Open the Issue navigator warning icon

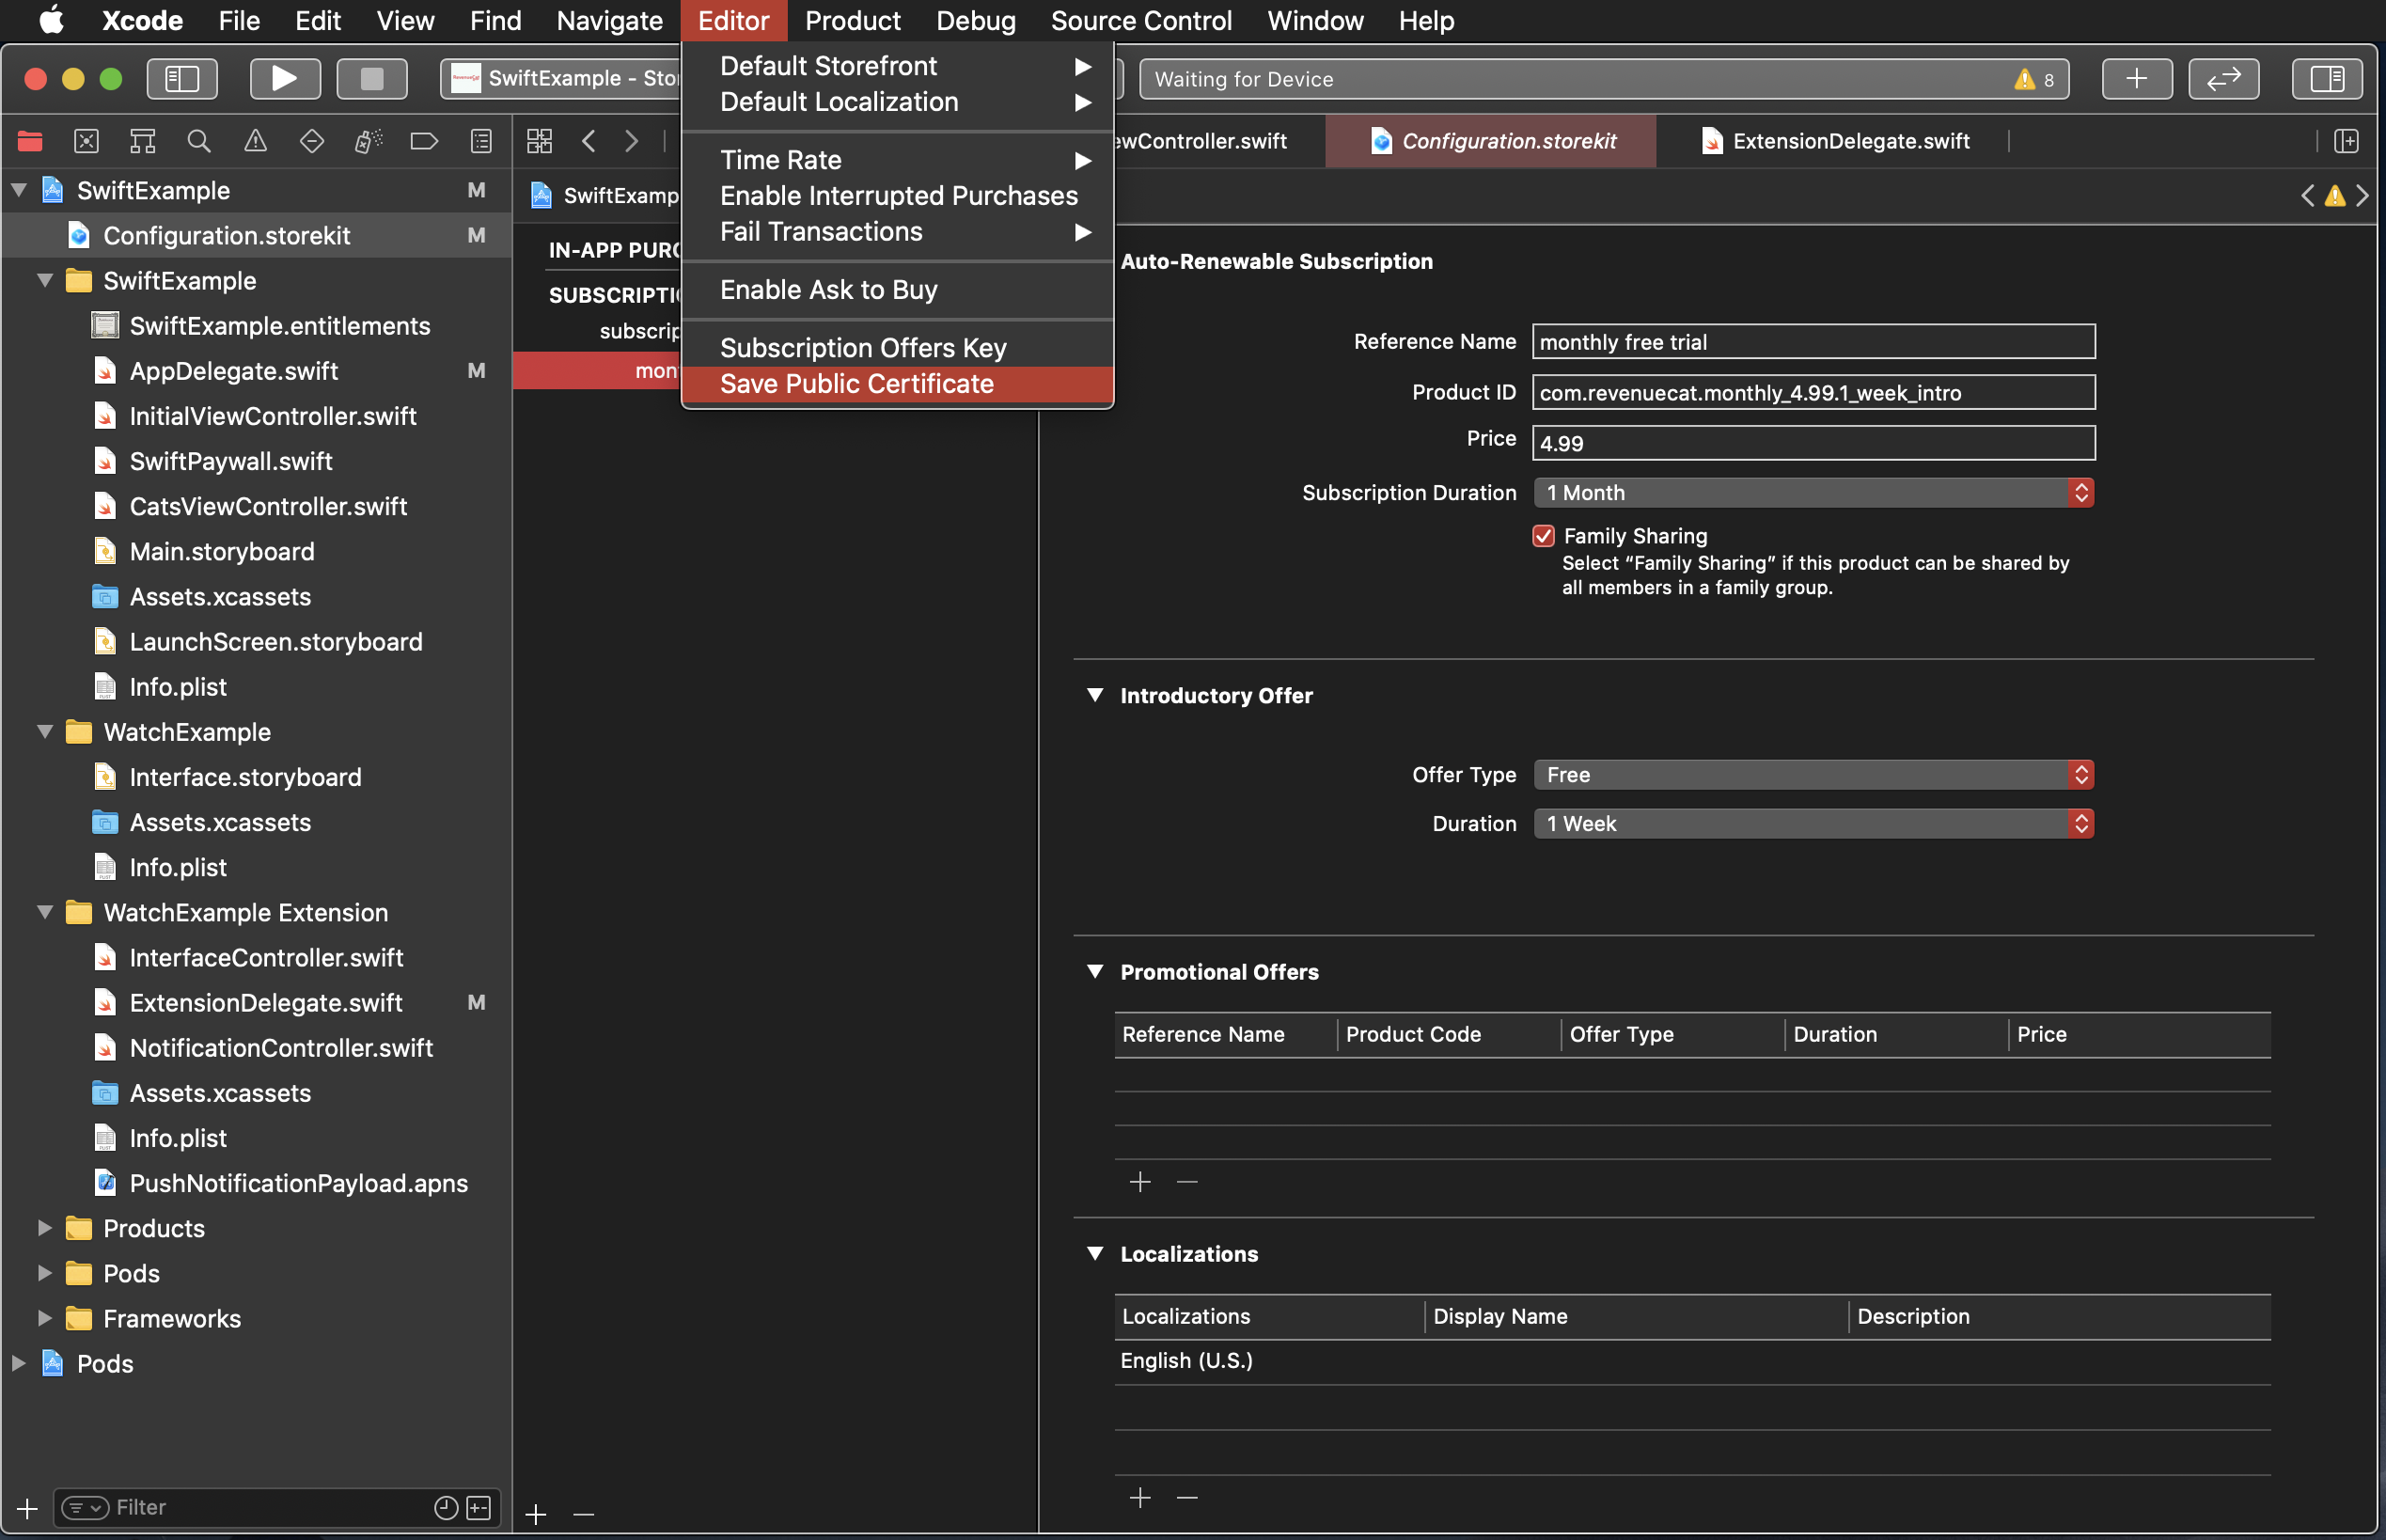[x=256, y=141]
